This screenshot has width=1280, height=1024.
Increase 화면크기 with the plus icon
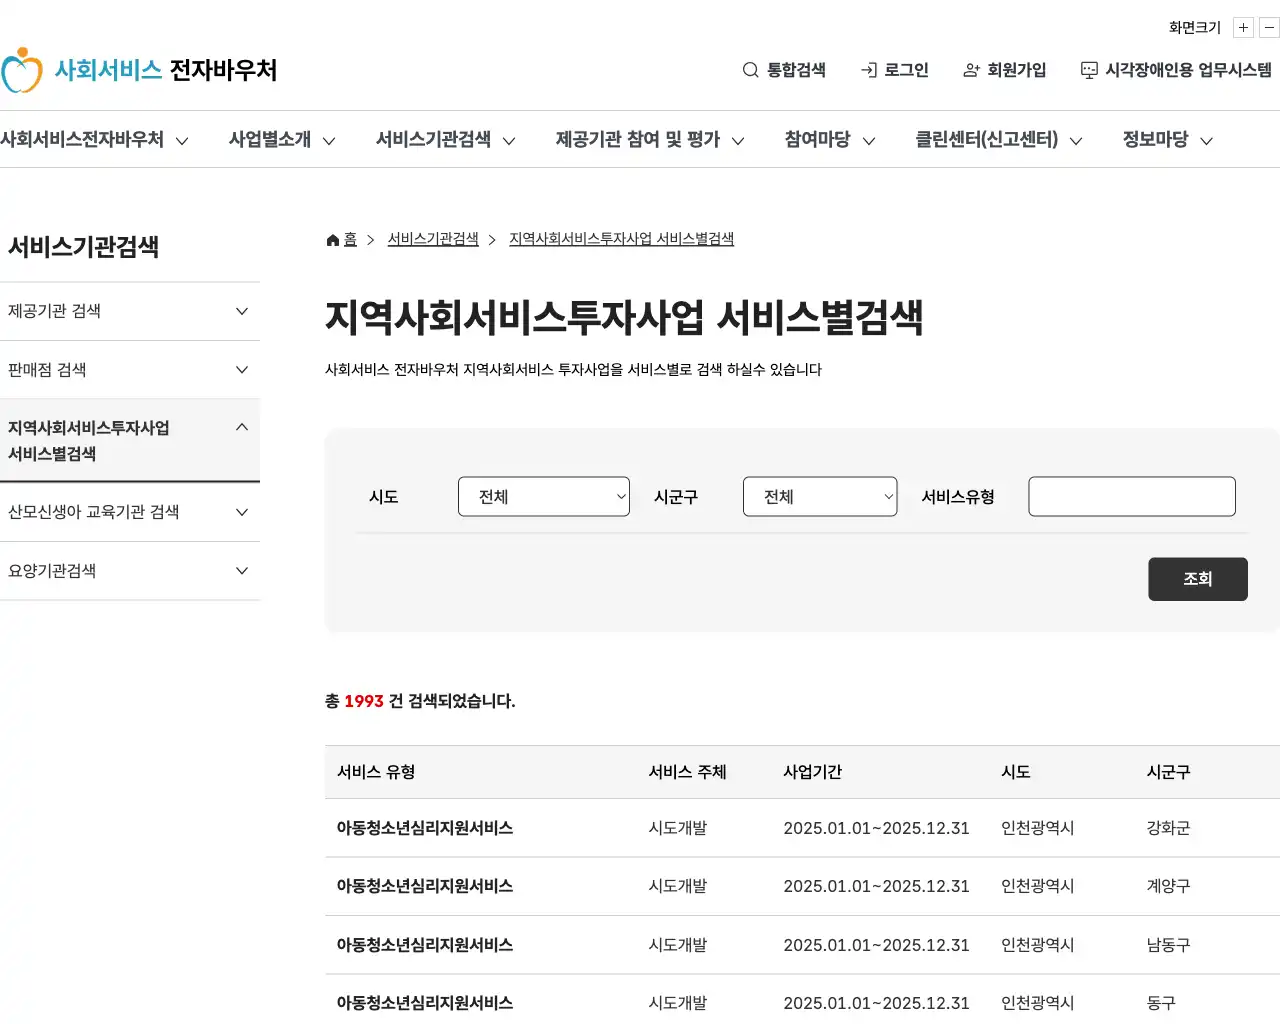tap(1242, 27)
